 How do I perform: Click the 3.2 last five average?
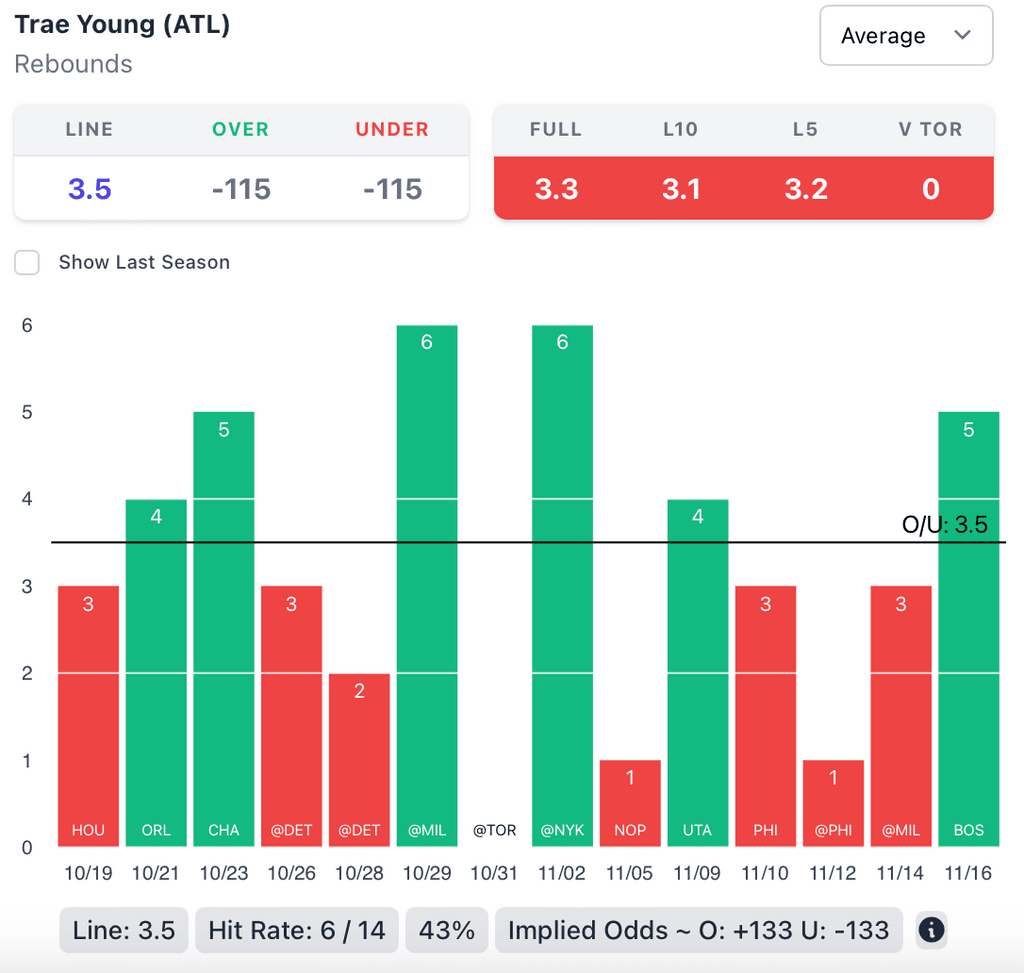tap(806, 189)
